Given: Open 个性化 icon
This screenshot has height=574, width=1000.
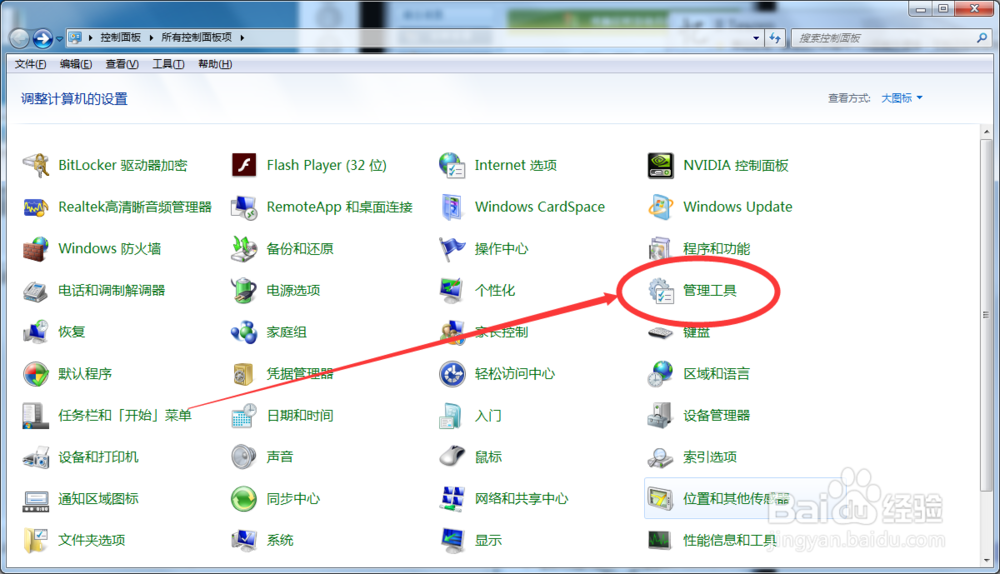Looking at the screenshot, I should (x=452, y=291).
